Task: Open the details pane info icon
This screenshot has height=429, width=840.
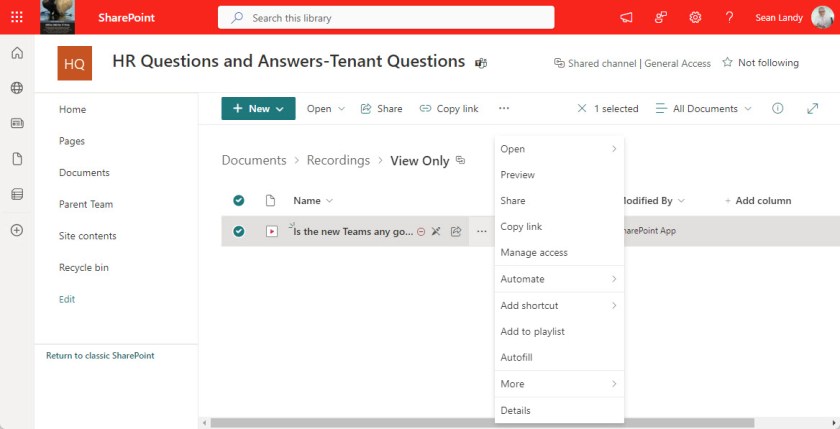Action: point(777,109)
